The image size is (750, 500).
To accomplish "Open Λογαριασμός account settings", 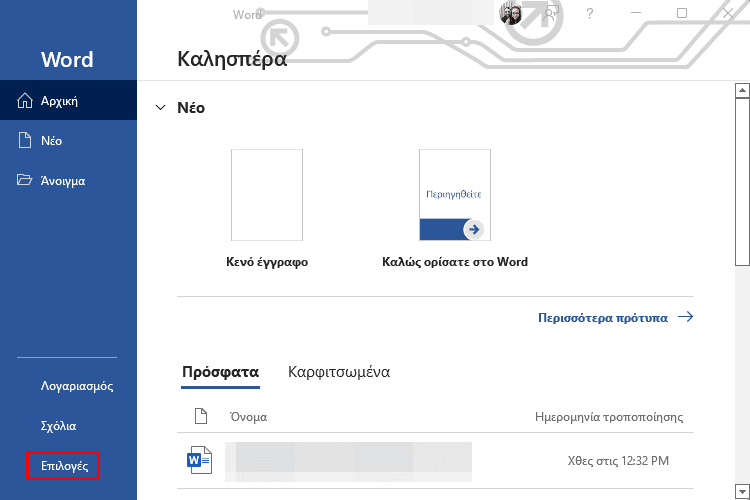I will [77, 386].
